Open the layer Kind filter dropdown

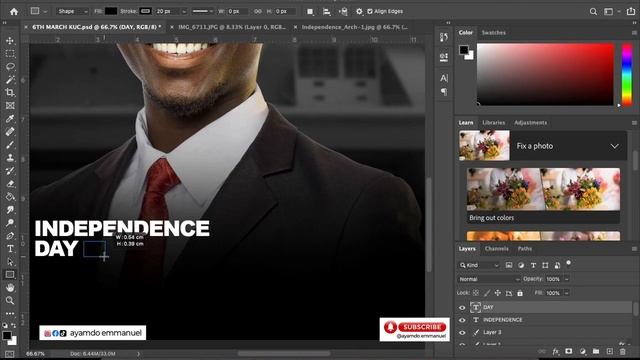pyautogui.click(x=479, y=265)
